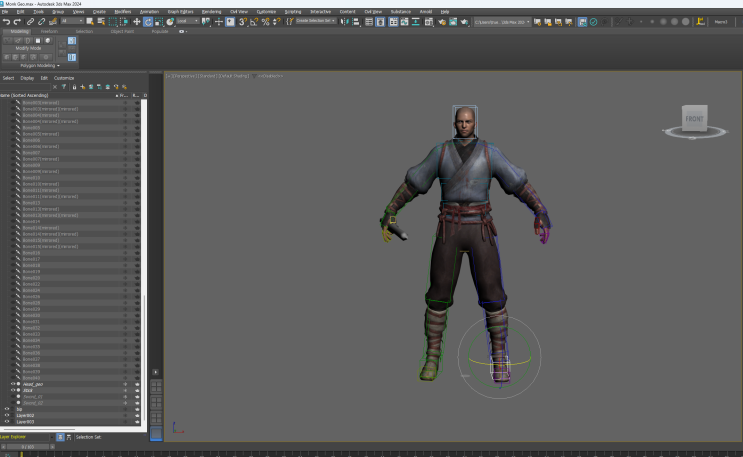Screen dimensions: 743x457
Task: Toggle the Scene Explorer toolbar icon
Action: 369,22
